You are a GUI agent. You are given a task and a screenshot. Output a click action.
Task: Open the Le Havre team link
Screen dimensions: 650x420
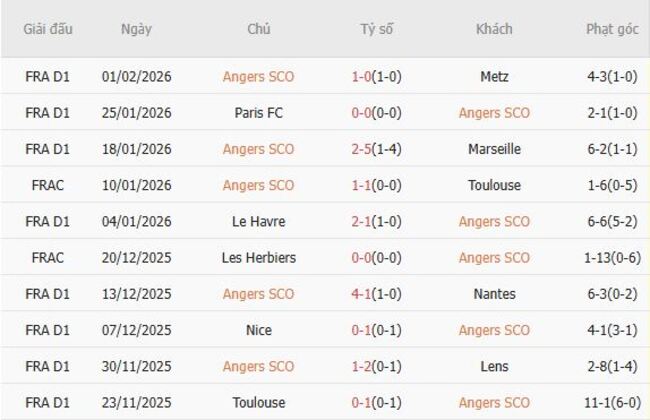[259, 221]
